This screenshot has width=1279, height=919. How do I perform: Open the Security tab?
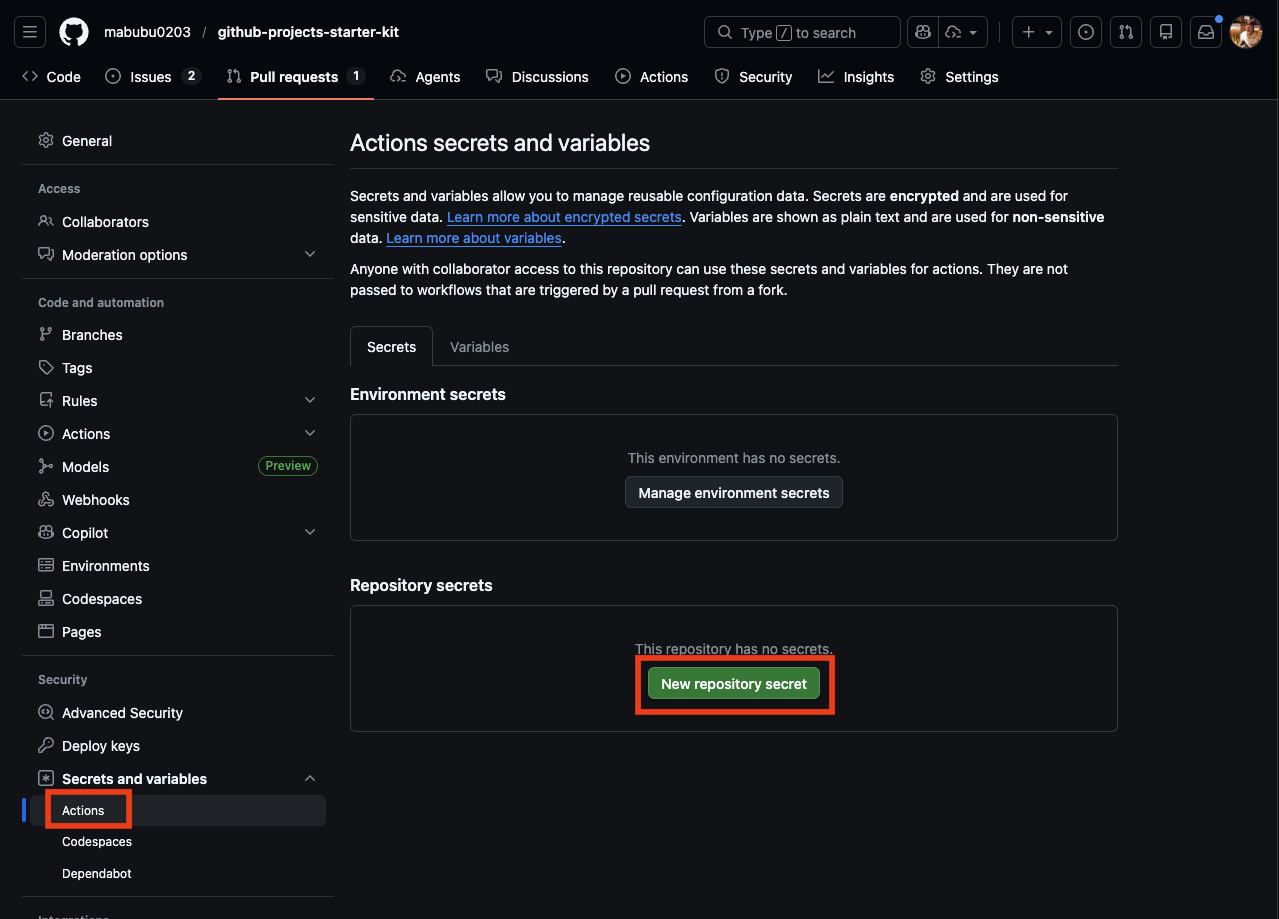[x=754, y=77]
